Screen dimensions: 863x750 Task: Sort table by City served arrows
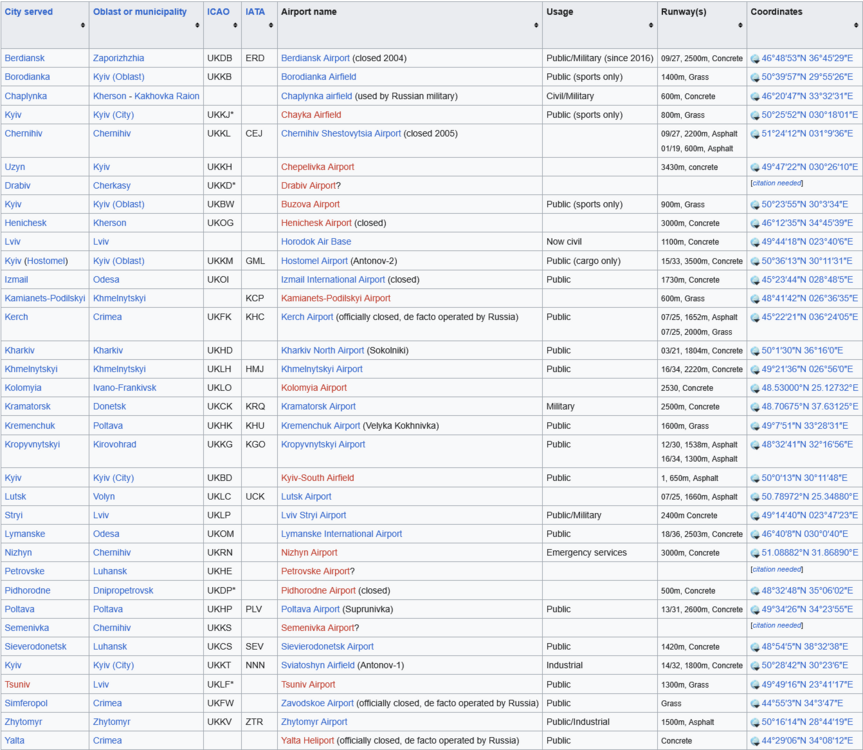pyautogui.click(x=83, y=25)
